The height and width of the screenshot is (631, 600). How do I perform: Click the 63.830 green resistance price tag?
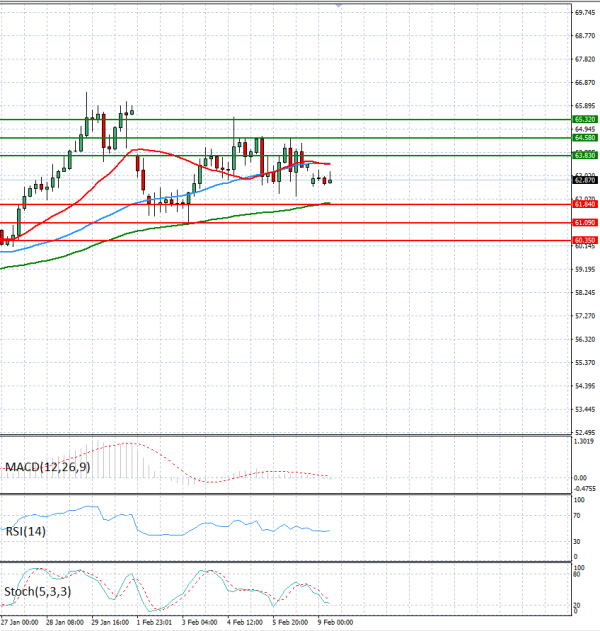coord(585,156)
